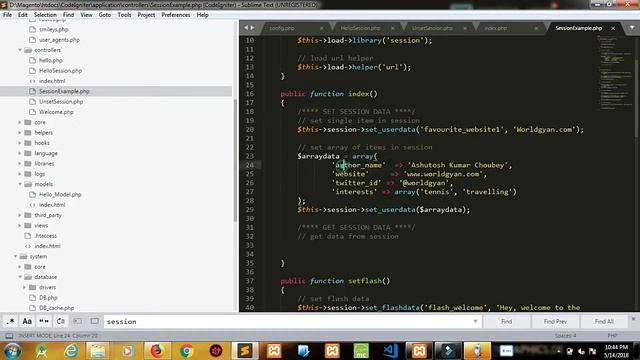Click the Hello_Model.php file icon
The width and height of the screenshot is (640, 360).
(33, 195)
